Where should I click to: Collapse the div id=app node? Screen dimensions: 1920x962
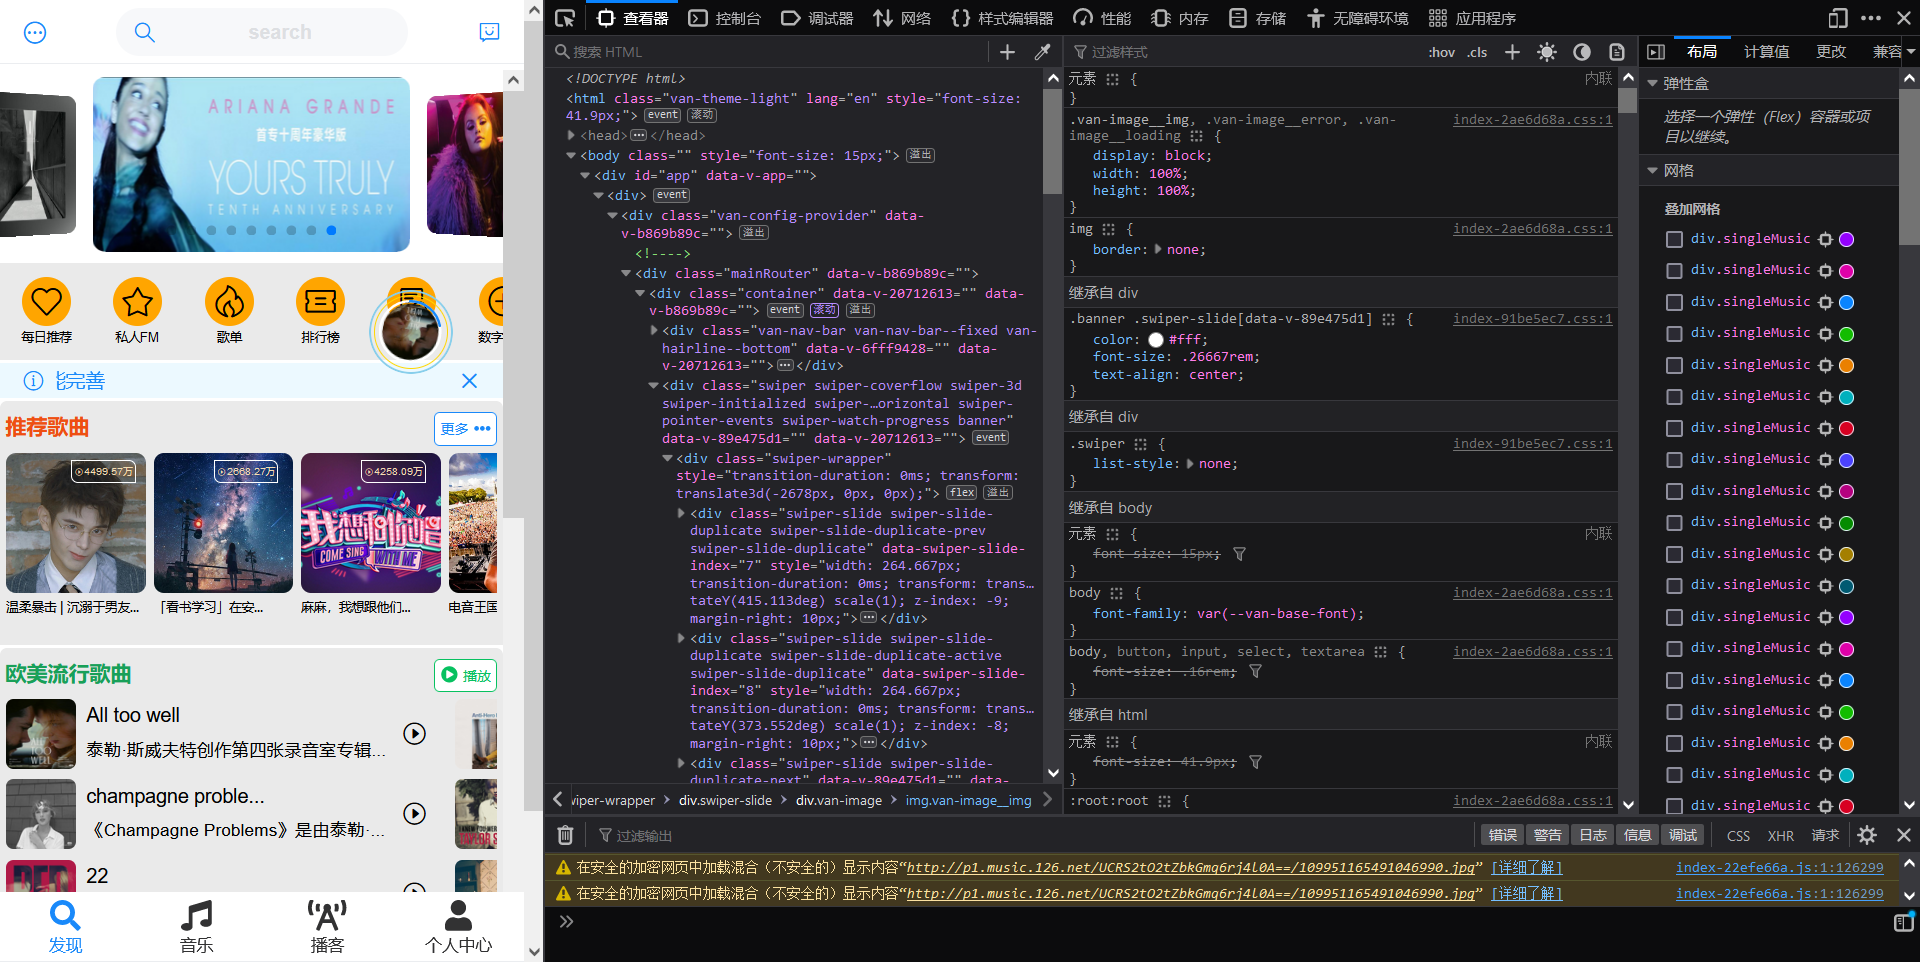coord(585,175)
